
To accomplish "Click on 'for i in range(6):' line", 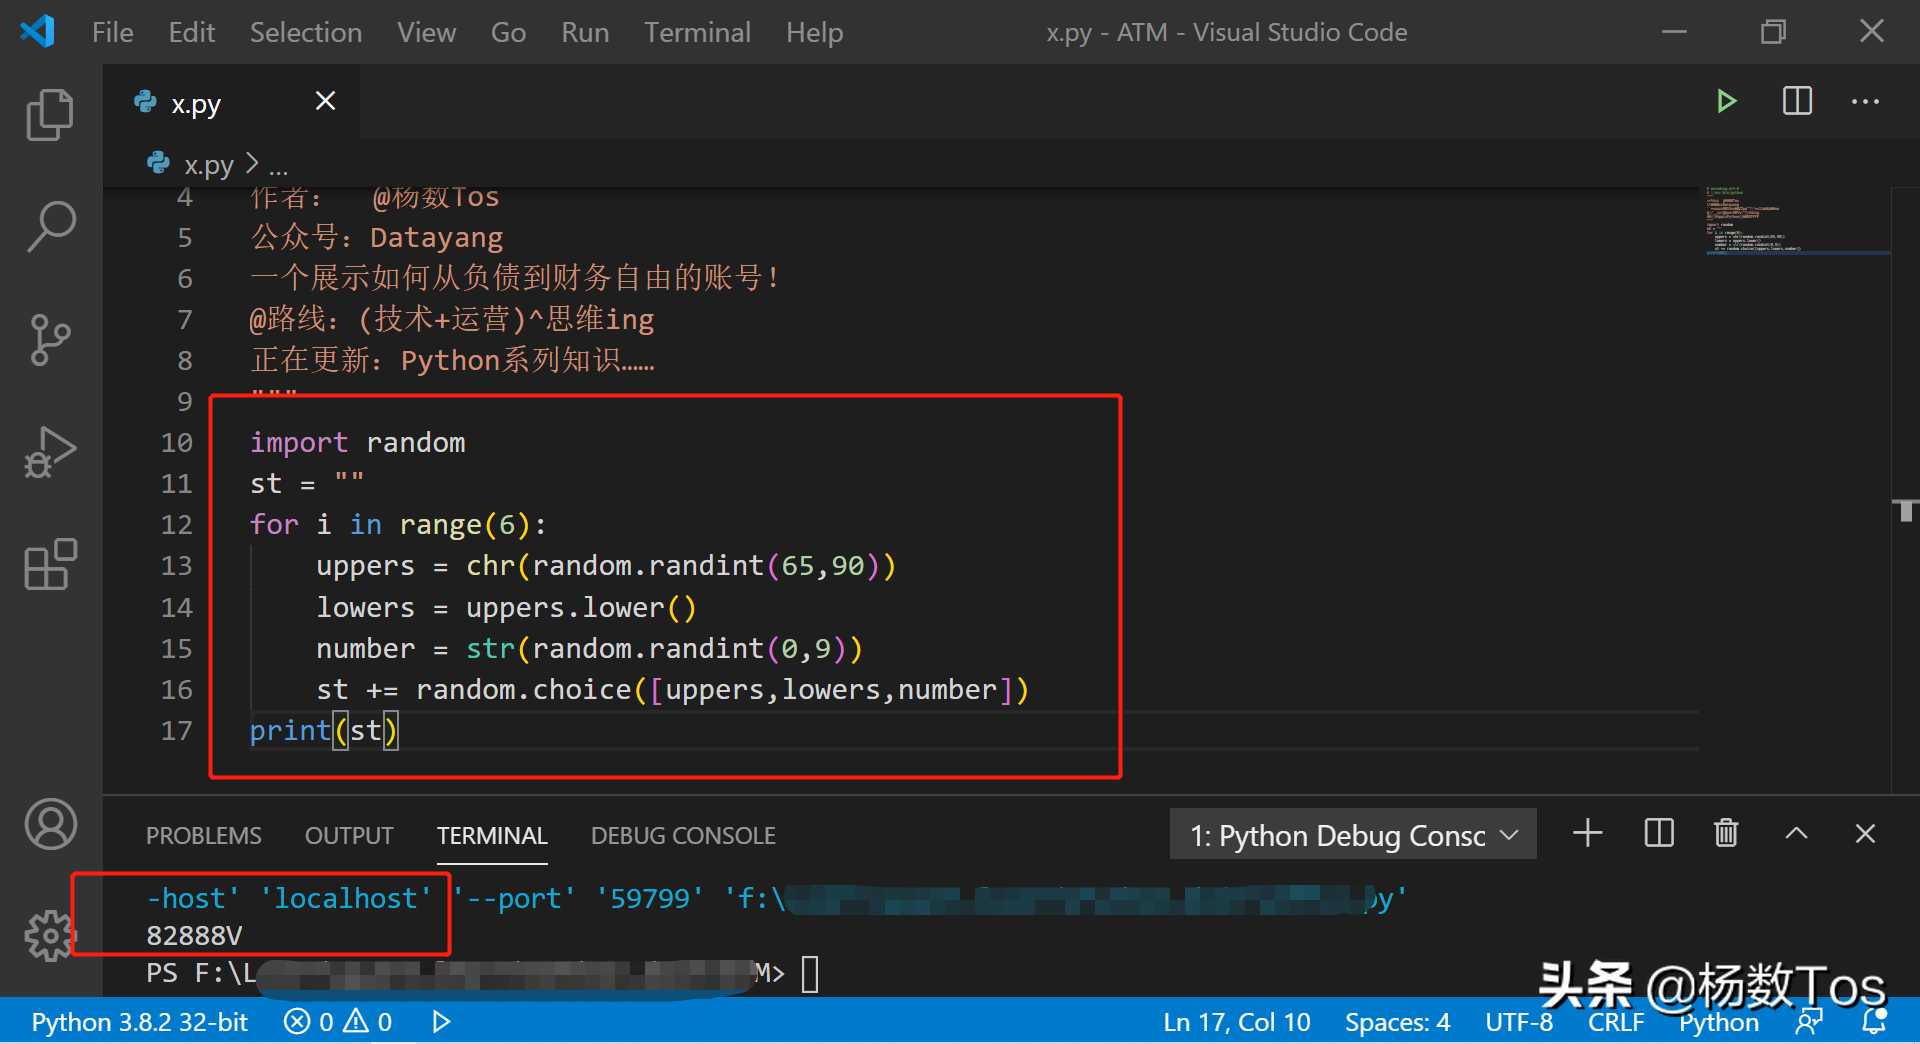I will [x=398, y=525].
